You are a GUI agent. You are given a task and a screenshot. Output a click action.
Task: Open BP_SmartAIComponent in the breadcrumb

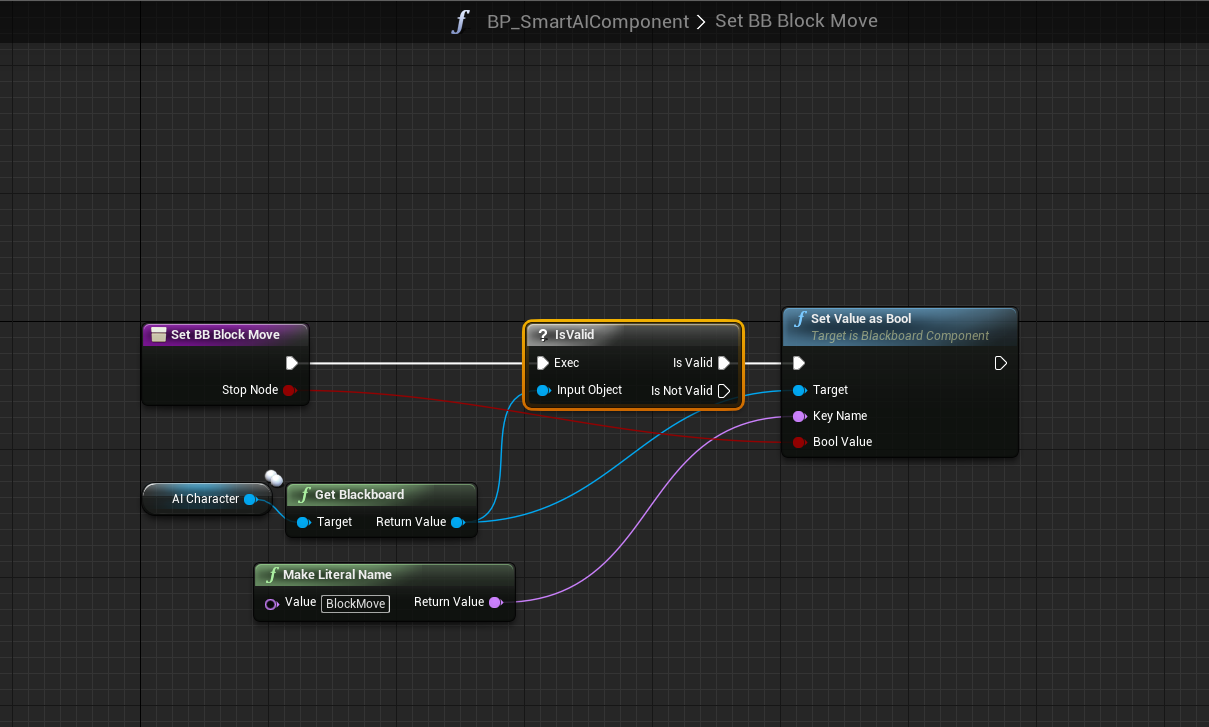pyautogui.click(x=587, y=22)
